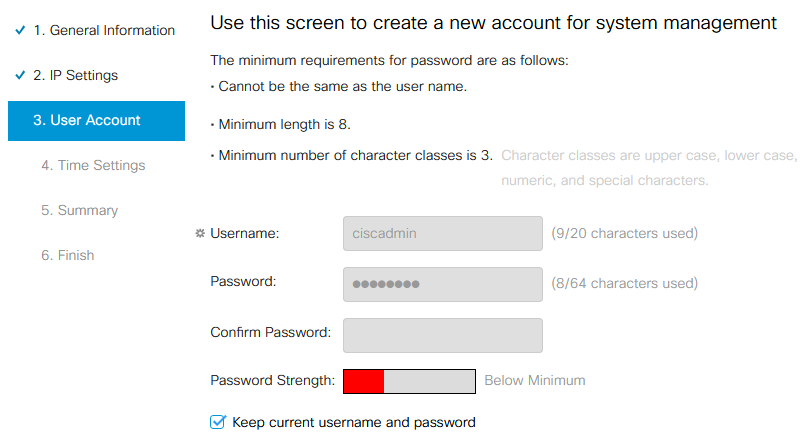Click the Keep current username and password label

click(x=354, y=422)
